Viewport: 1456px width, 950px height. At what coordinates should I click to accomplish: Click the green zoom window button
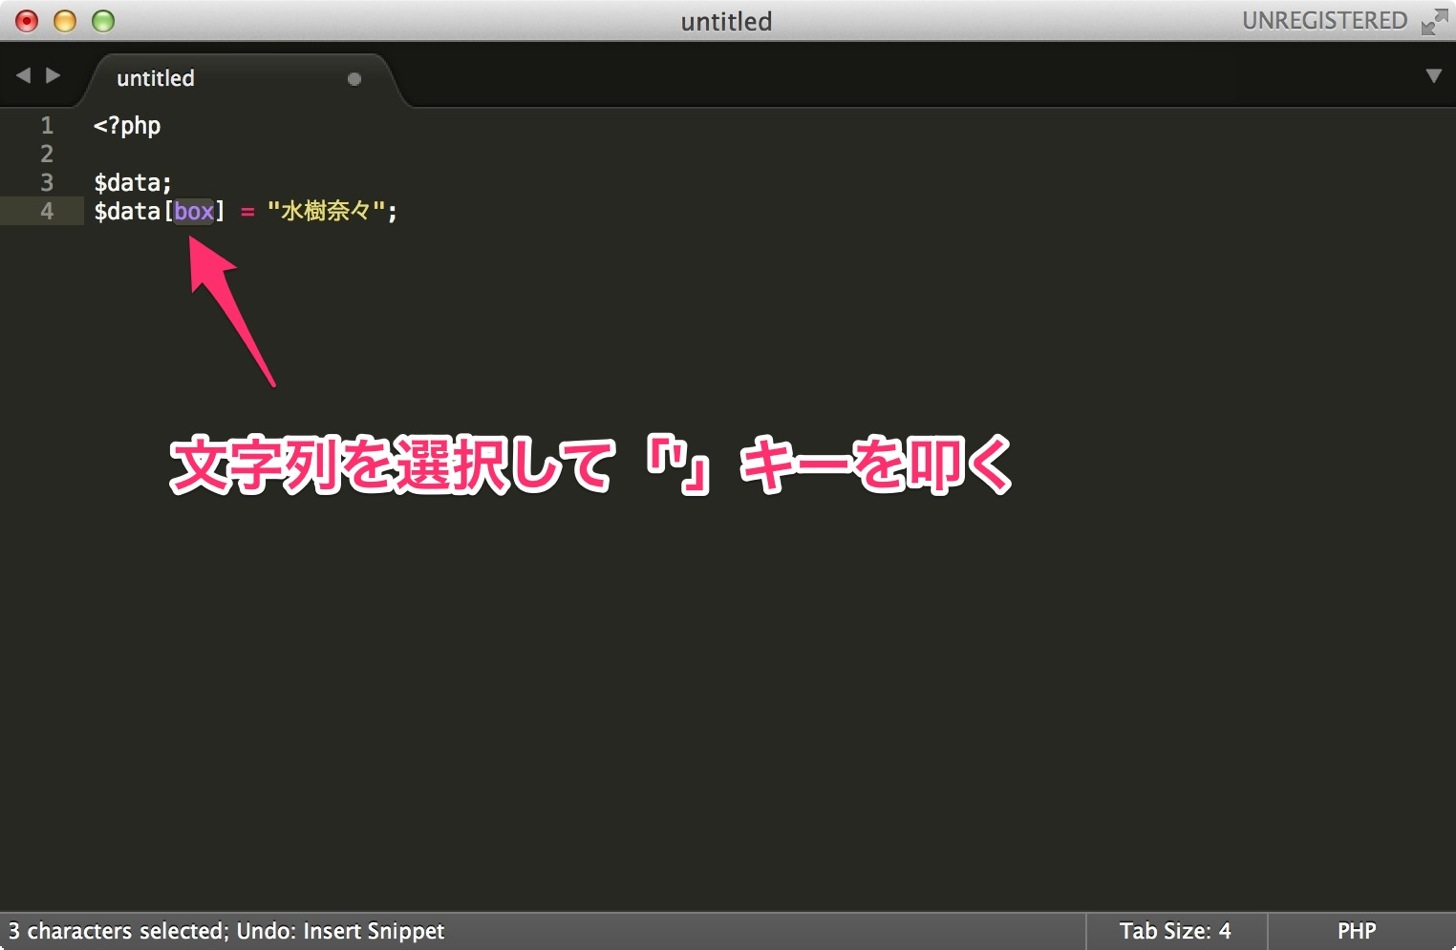(103, 21)
